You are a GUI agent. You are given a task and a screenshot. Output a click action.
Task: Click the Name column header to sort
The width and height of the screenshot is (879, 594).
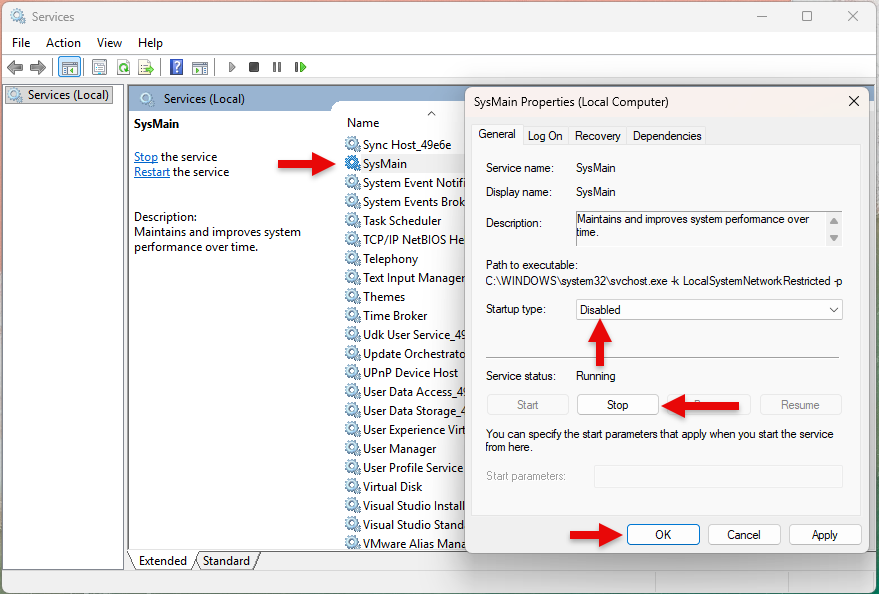click(363, 123)
